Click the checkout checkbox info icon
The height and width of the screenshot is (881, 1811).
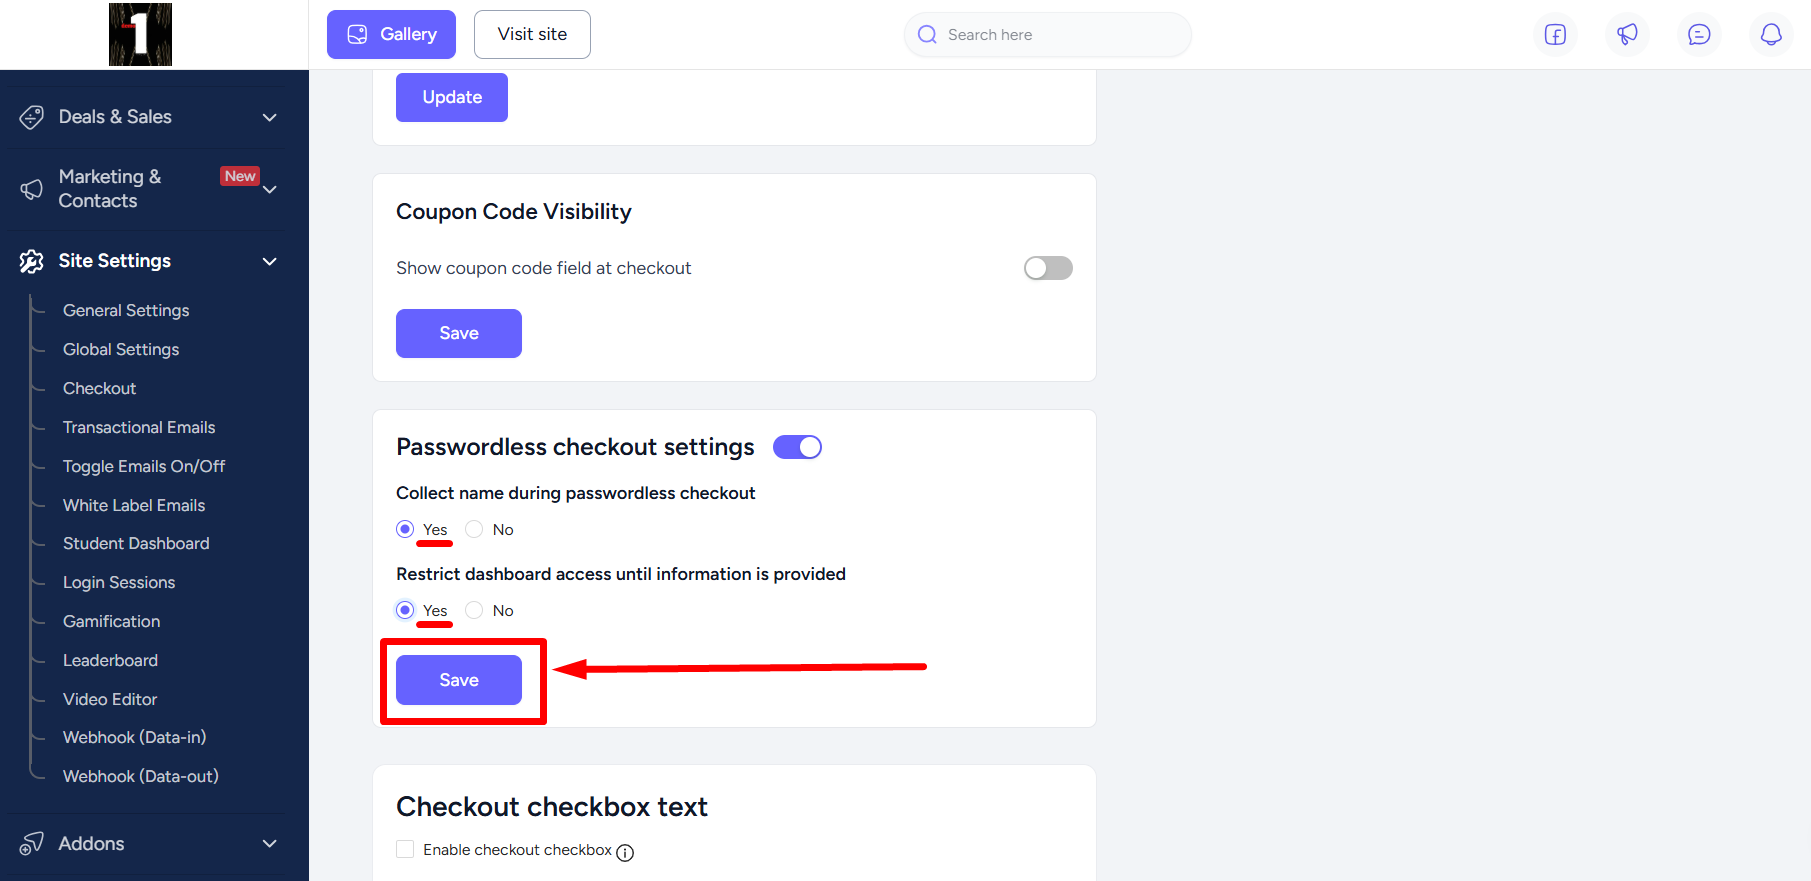(x=625, y=852)
